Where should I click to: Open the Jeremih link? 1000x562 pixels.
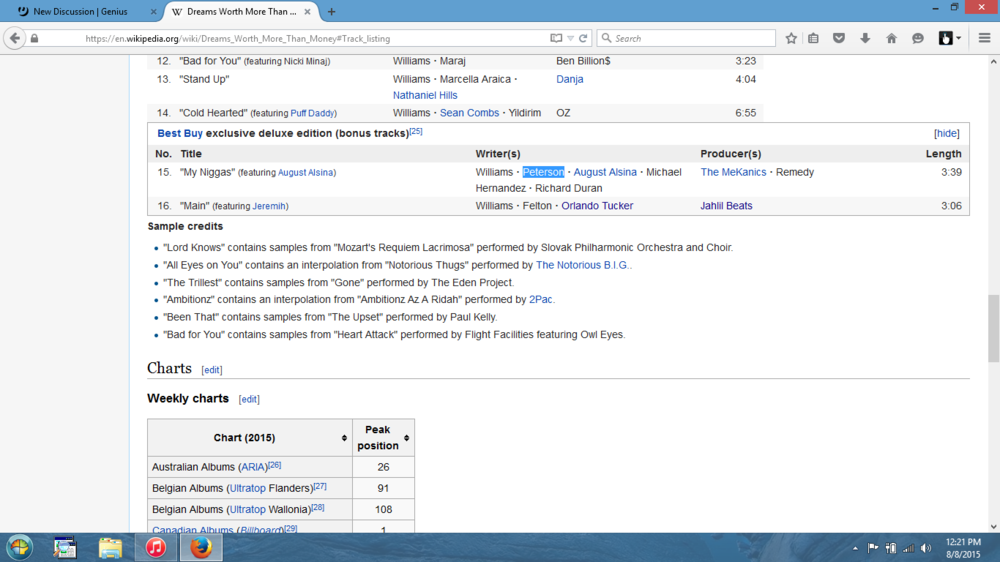(269, 206)
